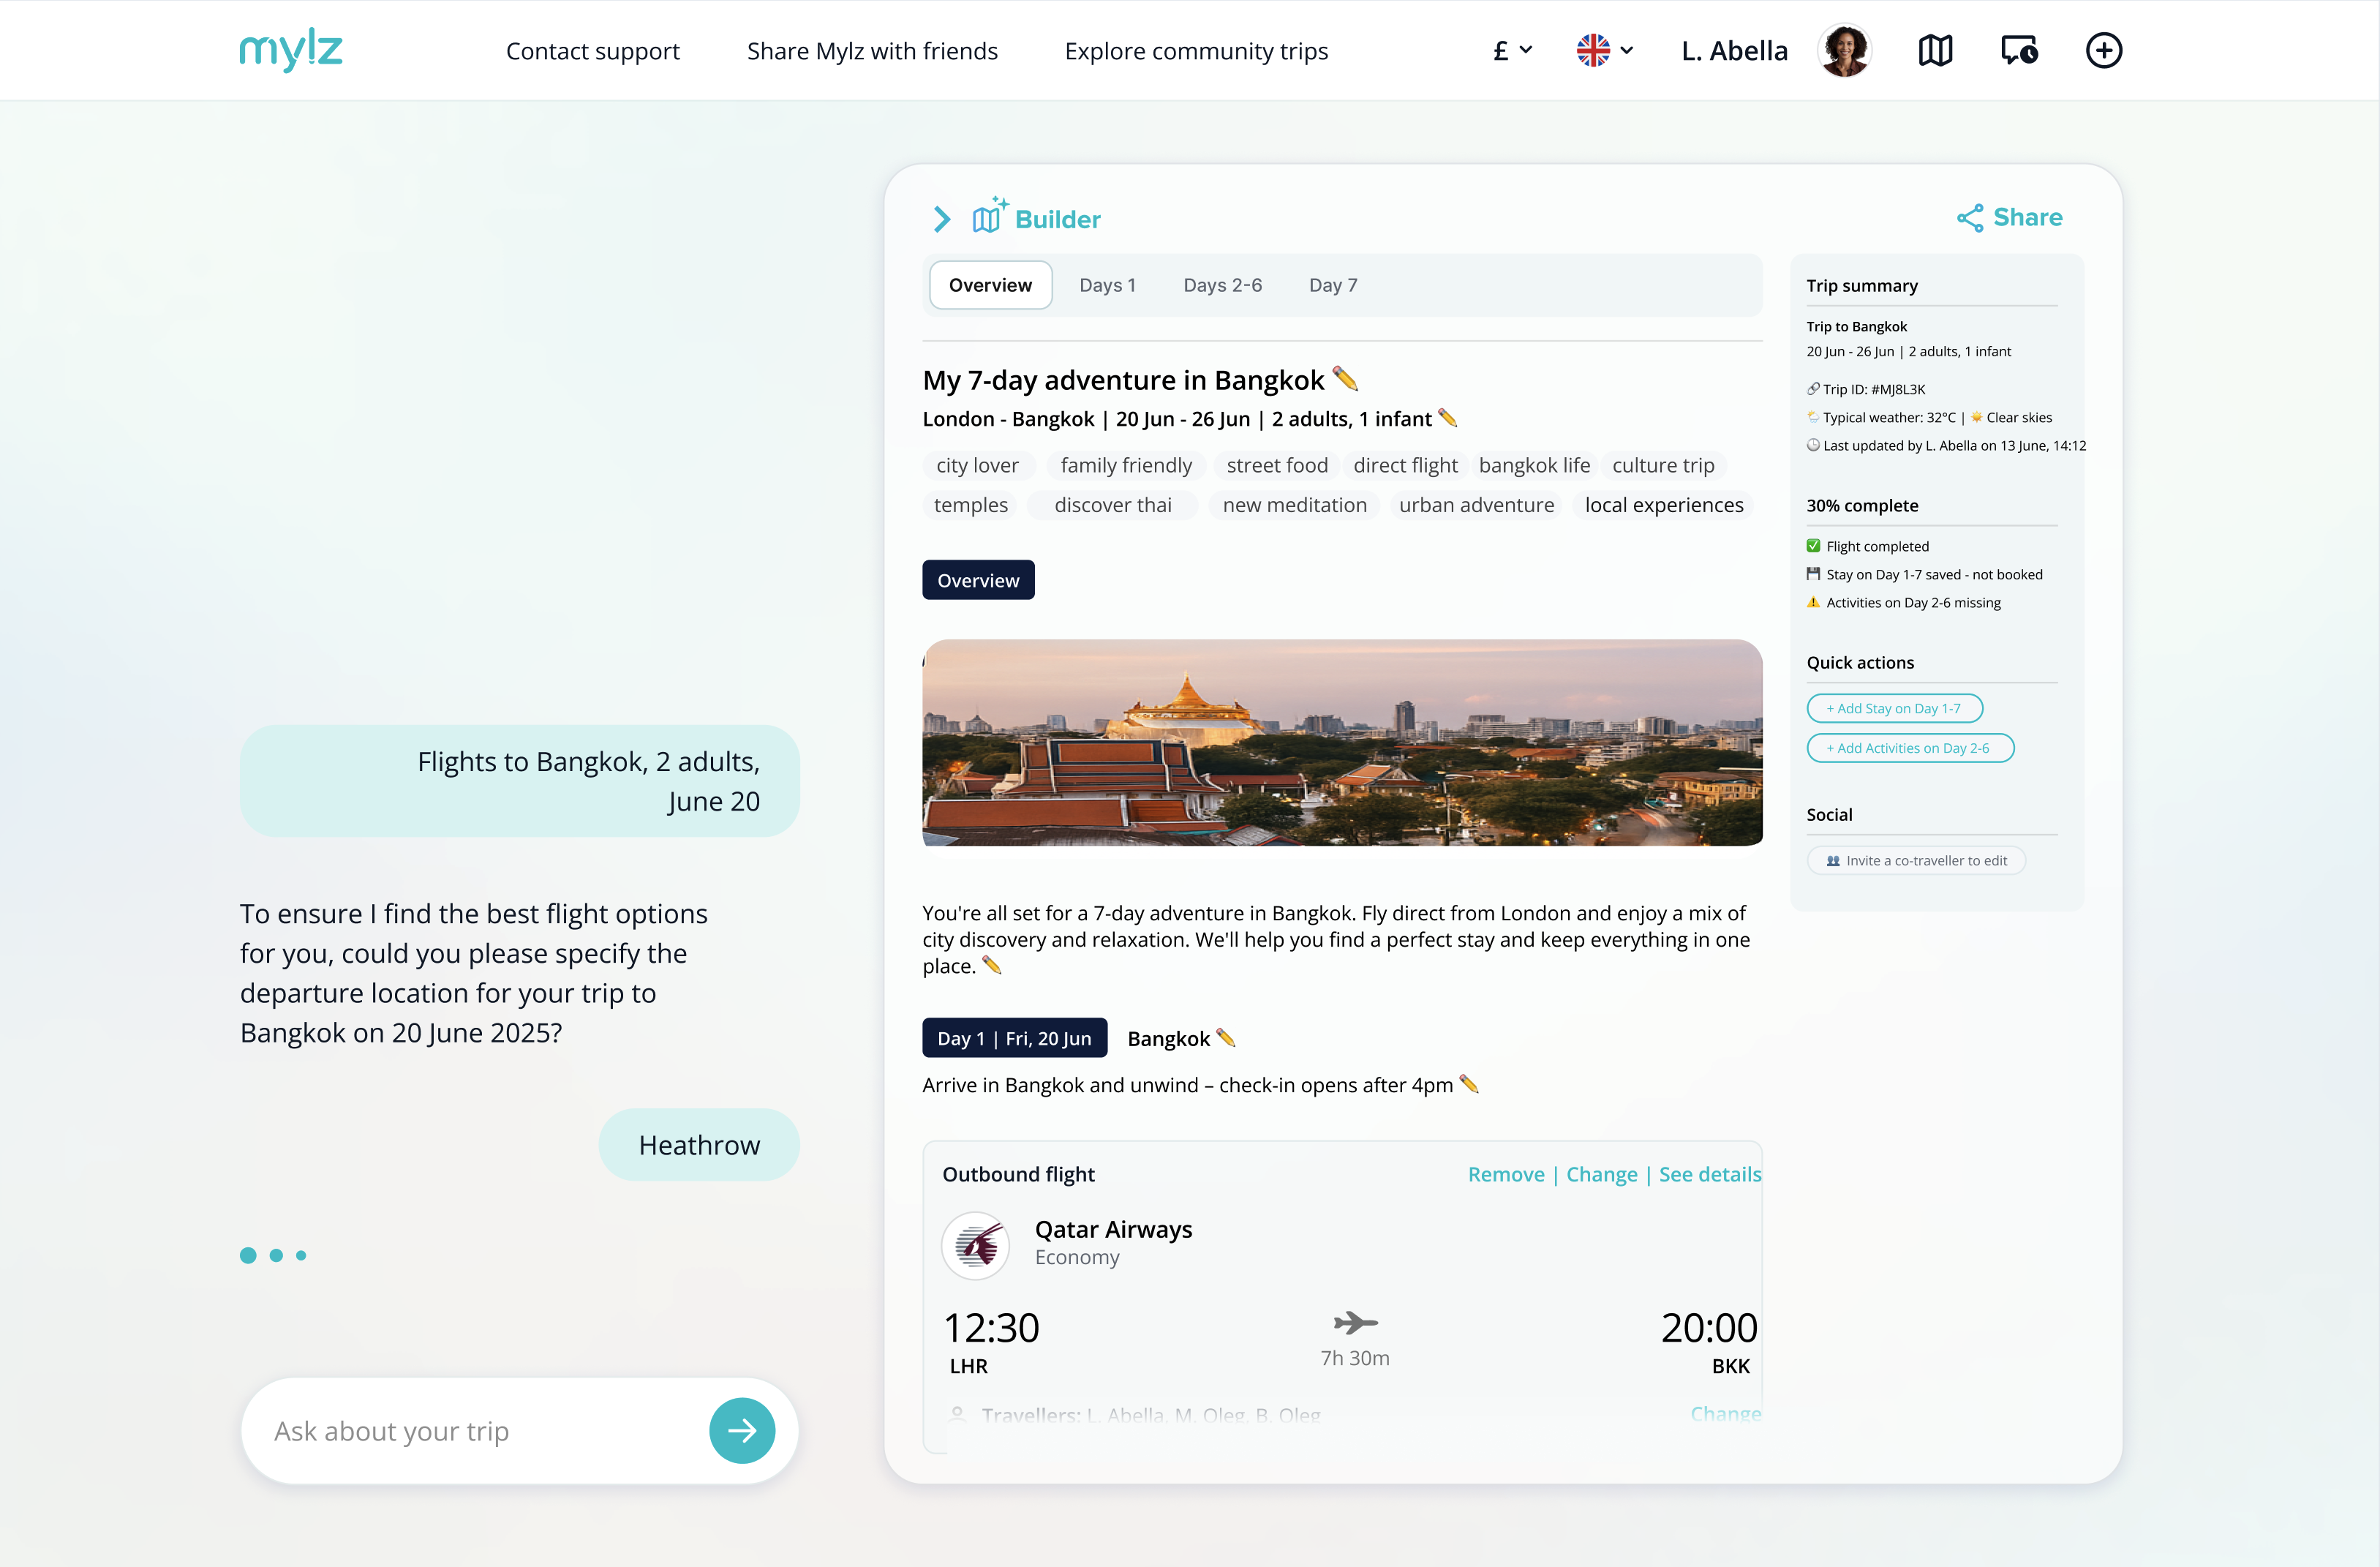Click the Bangkok skyline photo
This screenshot has height=1567, width=2380.
(1342, 743)
